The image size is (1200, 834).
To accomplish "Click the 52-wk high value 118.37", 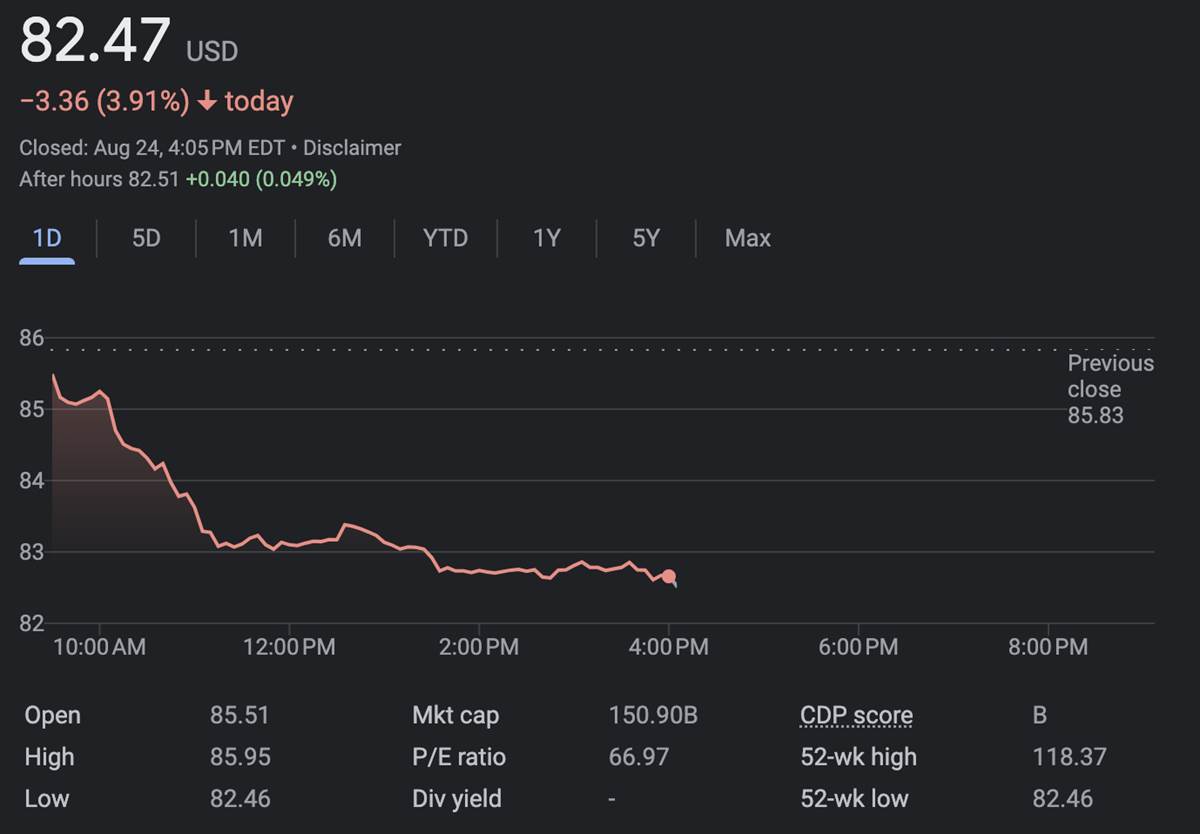I will [1069, 758].
